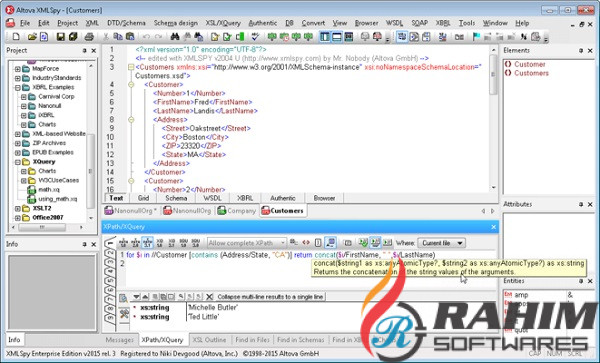This screenshot has width=600, height=363.
Task: Switch to the Browser view tab
Action: pyautogui.click(x=324, y=198)
